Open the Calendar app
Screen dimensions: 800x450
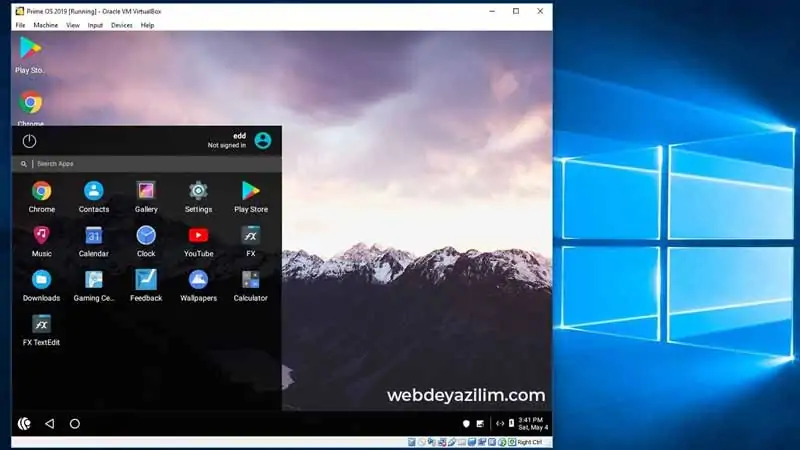pyautogui.click(x=94, y=241)
